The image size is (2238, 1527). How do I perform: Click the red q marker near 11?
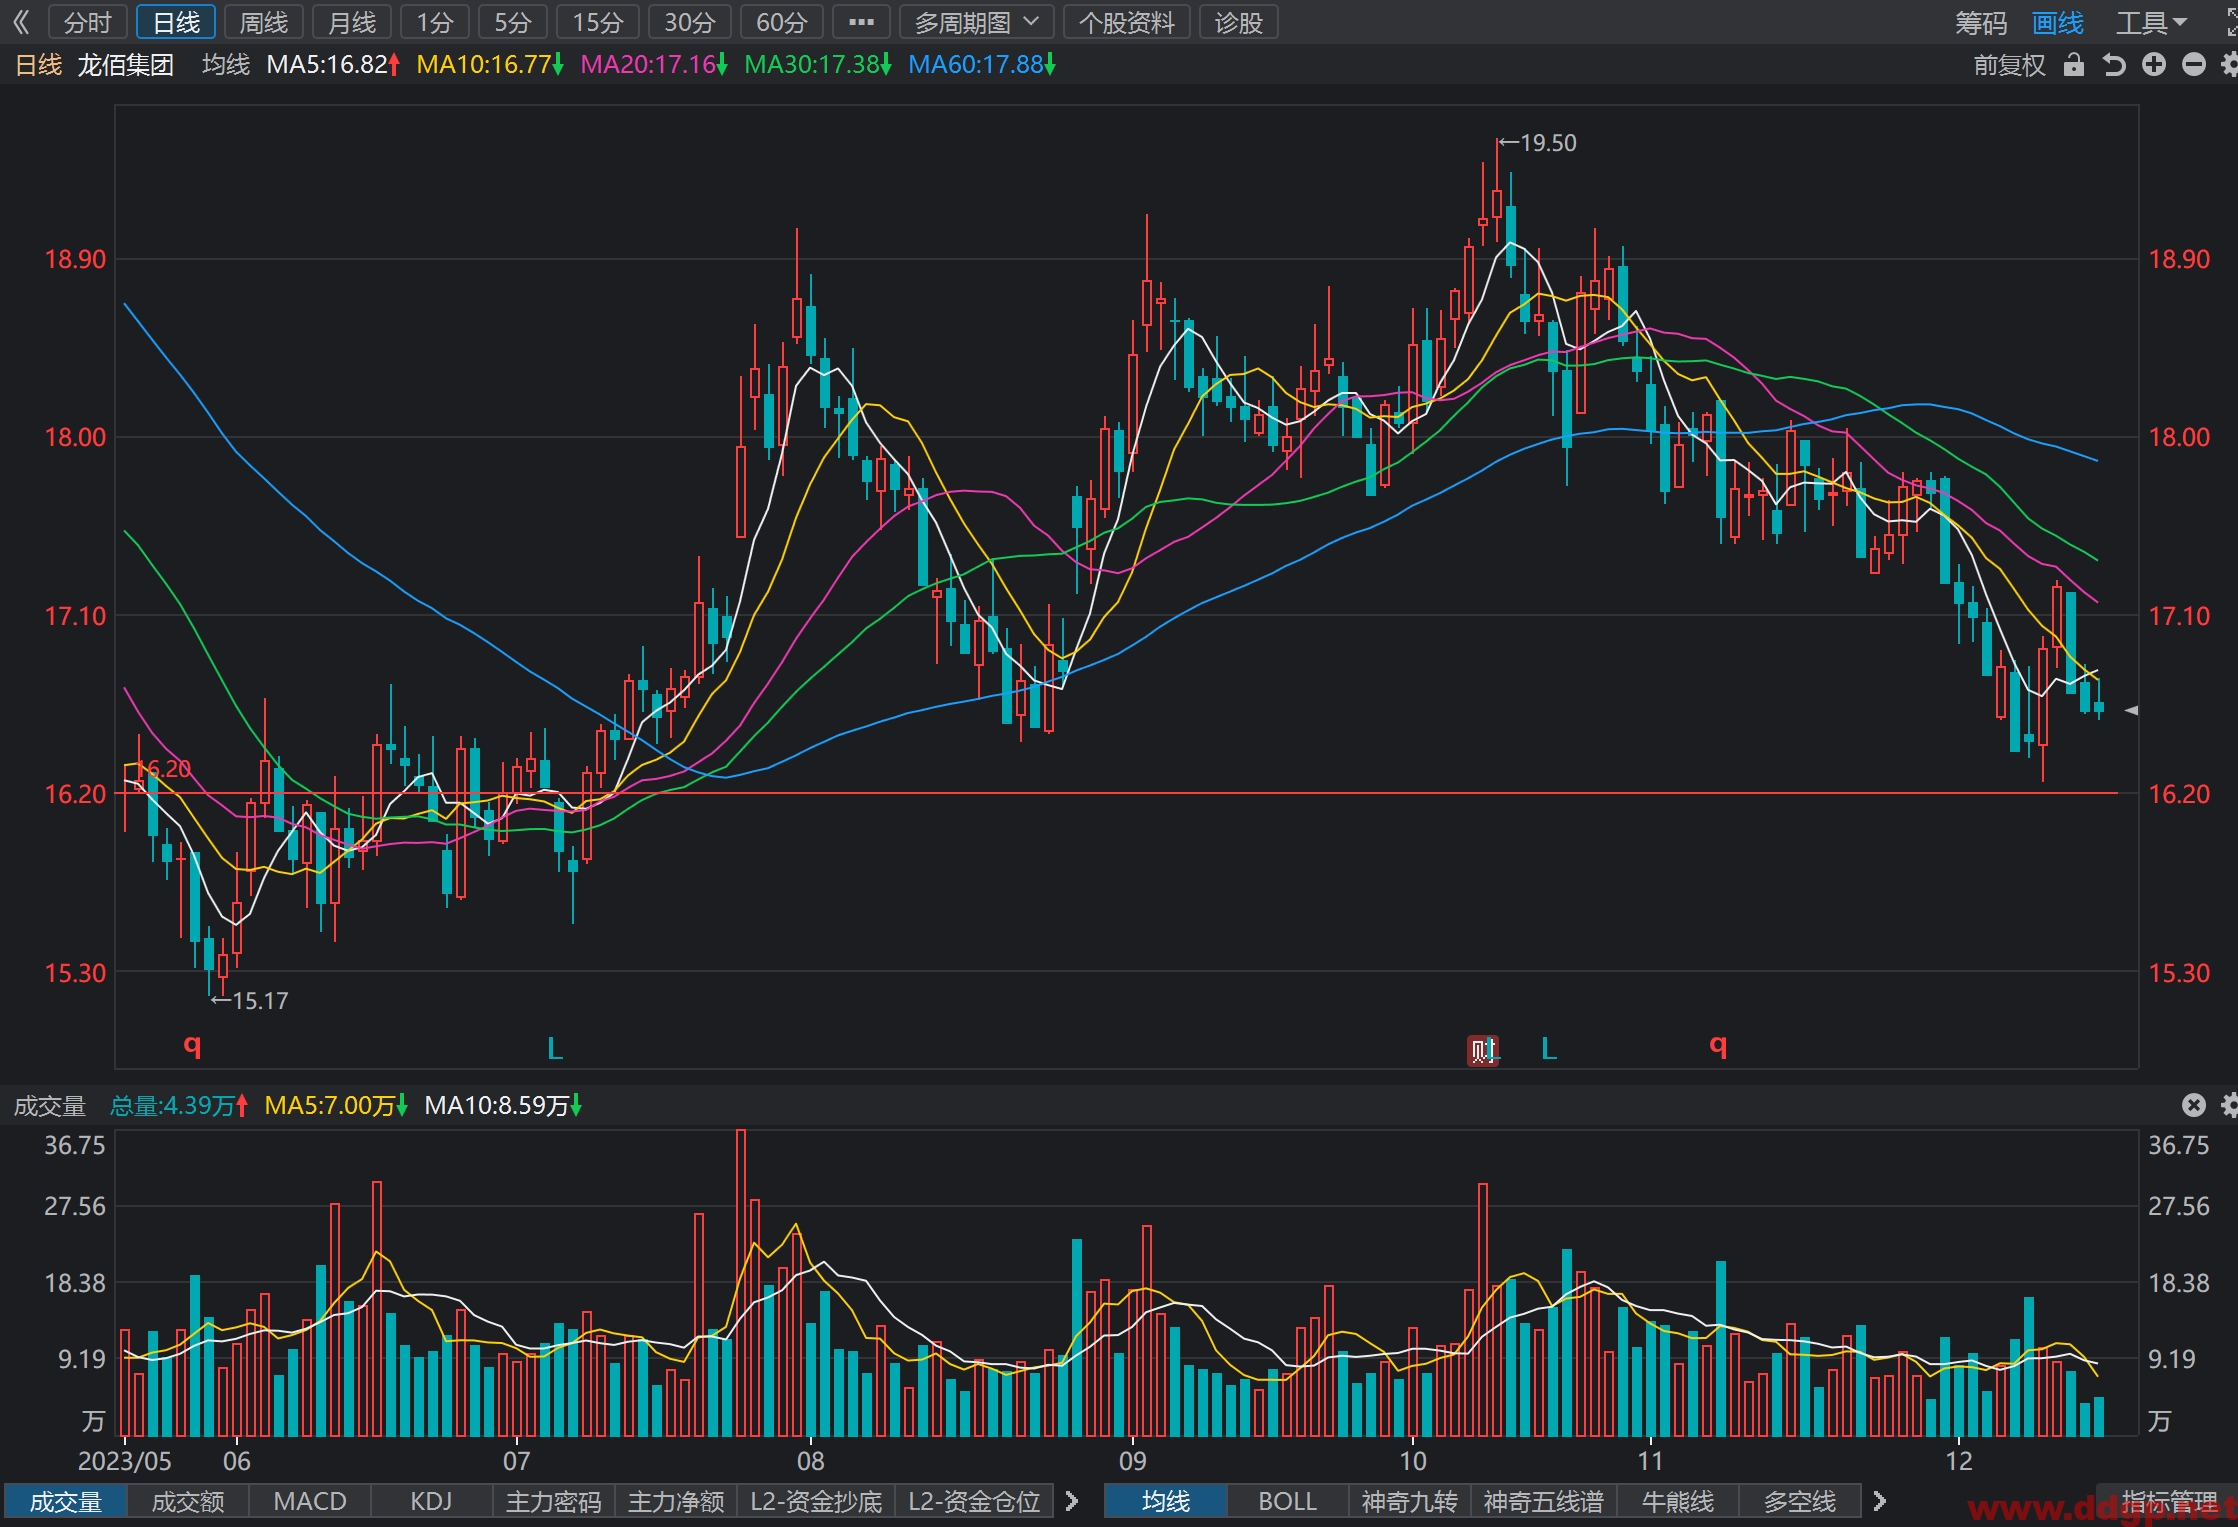coord(1718,1046)
